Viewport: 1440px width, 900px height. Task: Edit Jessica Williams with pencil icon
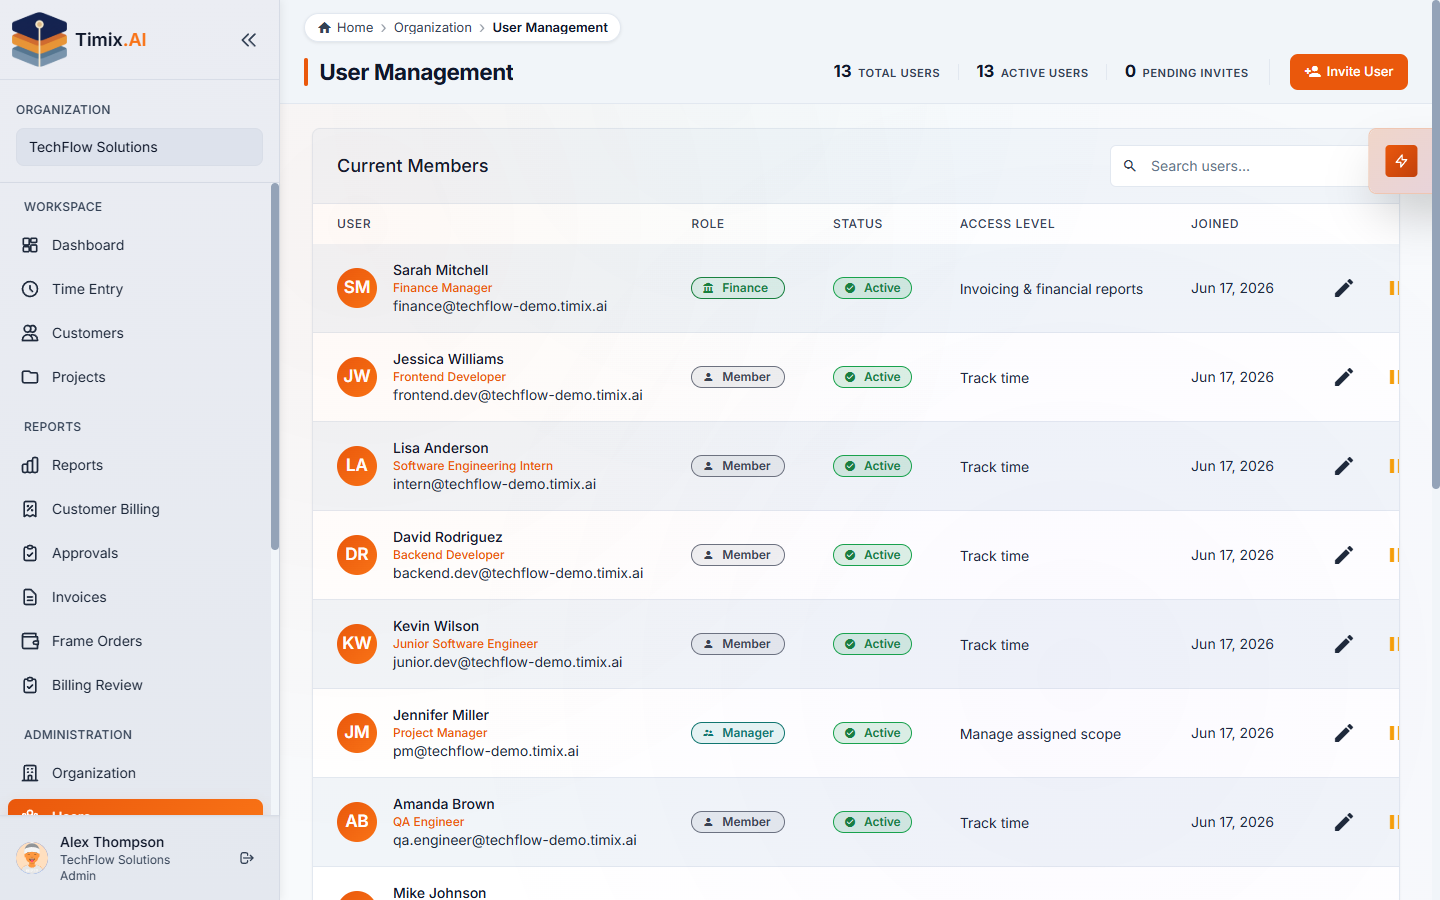tap(1344, 377)
